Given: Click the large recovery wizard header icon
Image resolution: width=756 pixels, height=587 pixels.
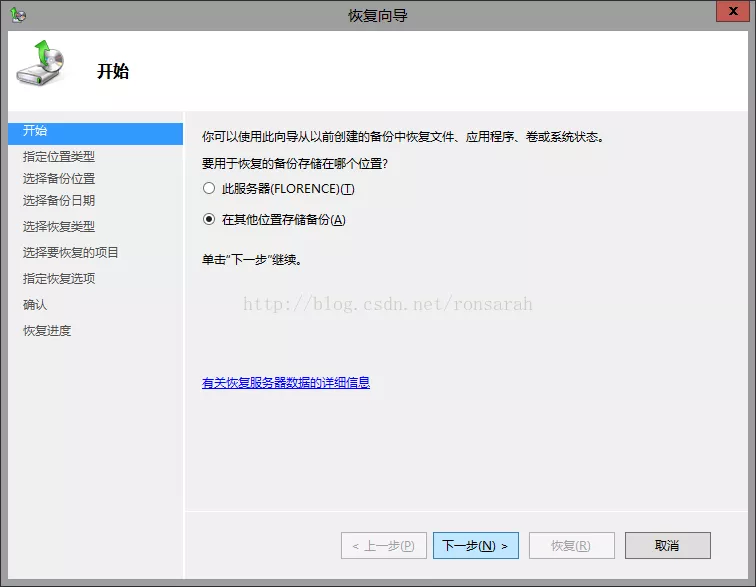Looking at the screenshot, I should [x=42, y=66].
